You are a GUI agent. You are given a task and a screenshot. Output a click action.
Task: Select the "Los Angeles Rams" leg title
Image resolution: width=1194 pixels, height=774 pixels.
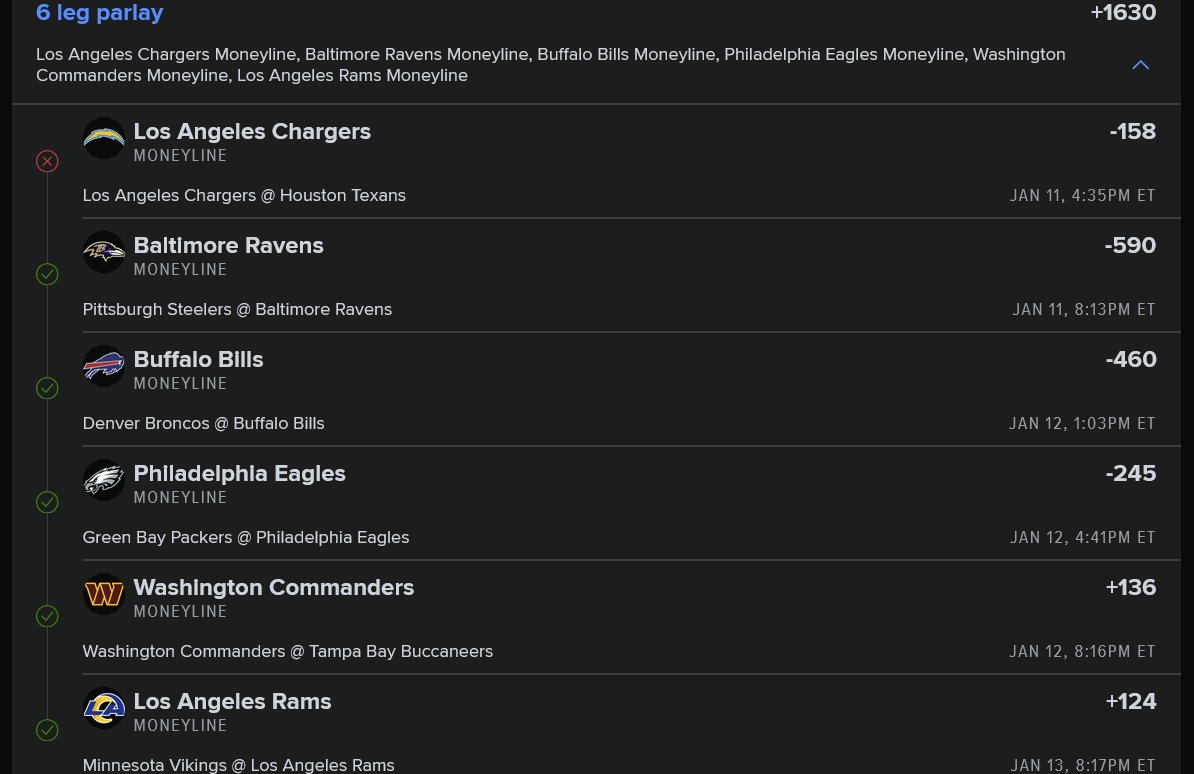[x=232, y=702]
